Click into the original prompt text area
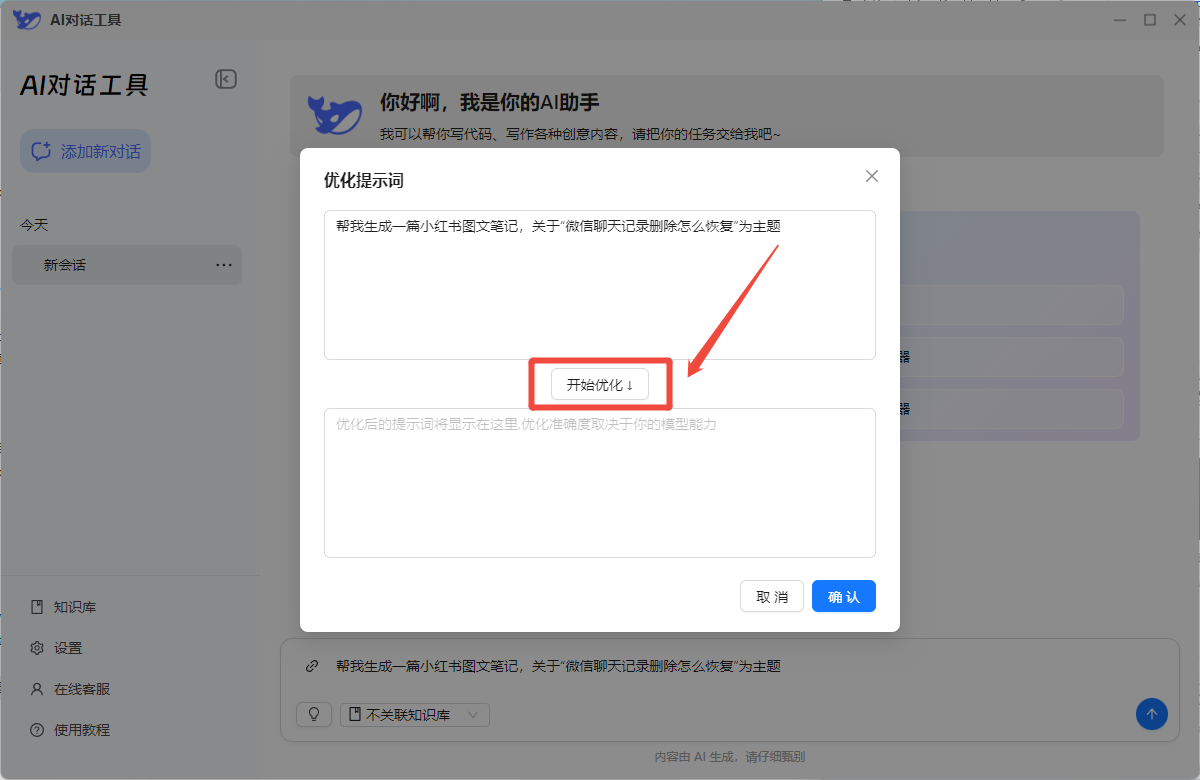 pos(600,285)
